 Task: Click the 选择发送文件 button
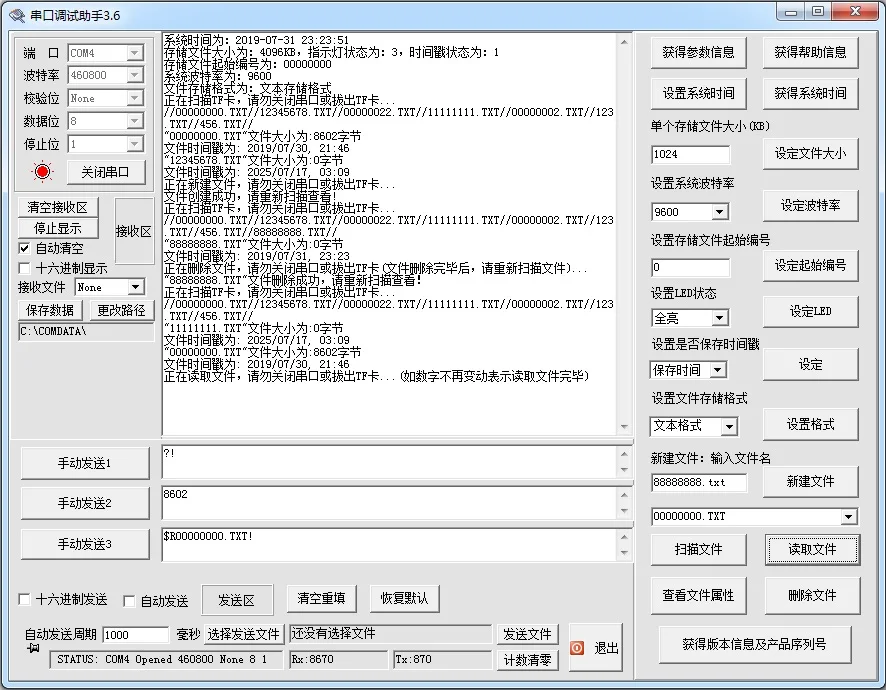[x=244, y=635]
